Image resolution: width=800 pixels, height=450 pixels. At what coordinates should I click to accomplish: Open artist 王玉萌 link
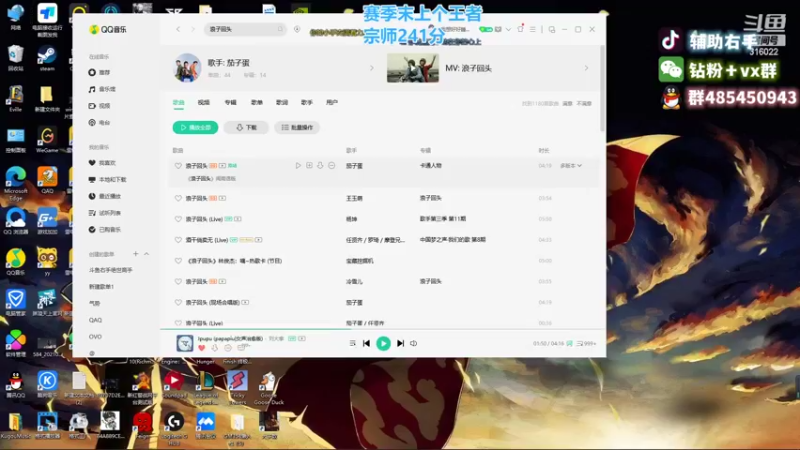click(354, 198)
